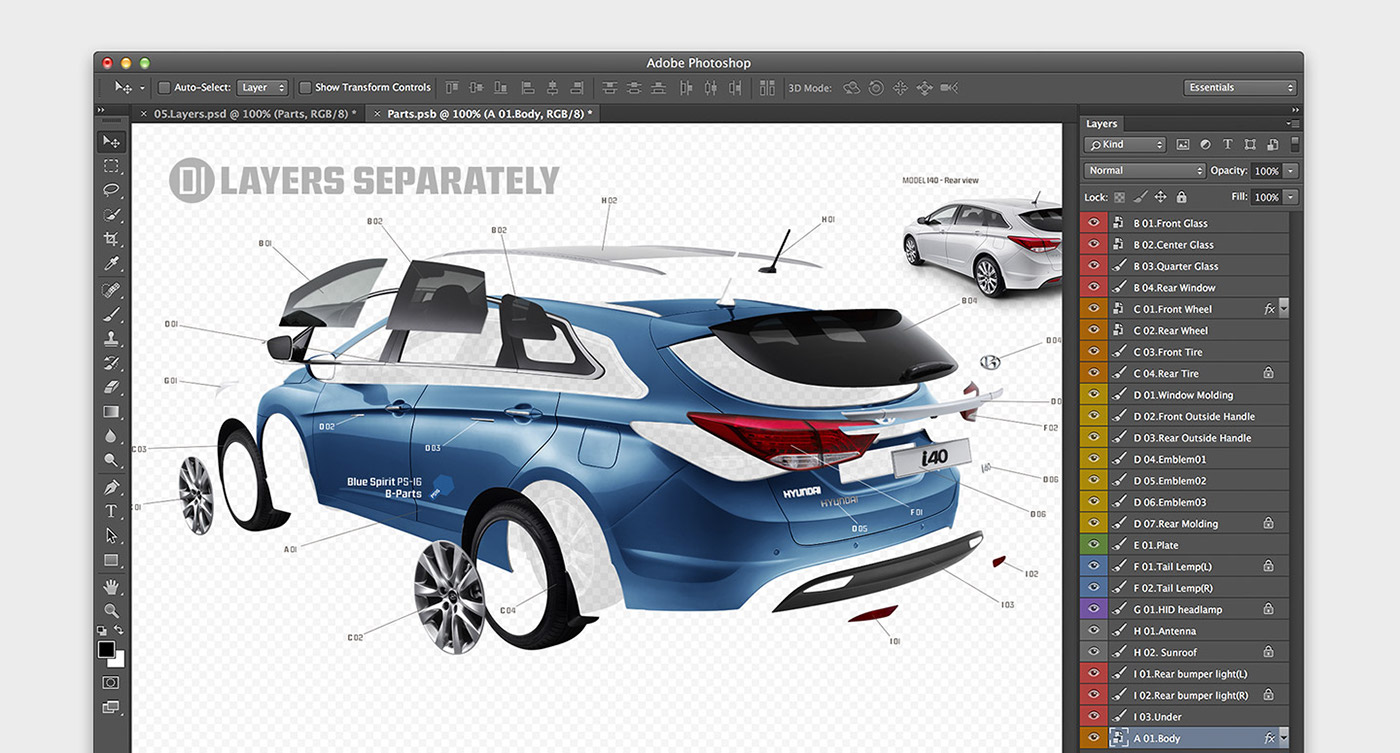This screenshot has width=1400, height=753.
Task: Select the Gradient tool
Action: 111,411
